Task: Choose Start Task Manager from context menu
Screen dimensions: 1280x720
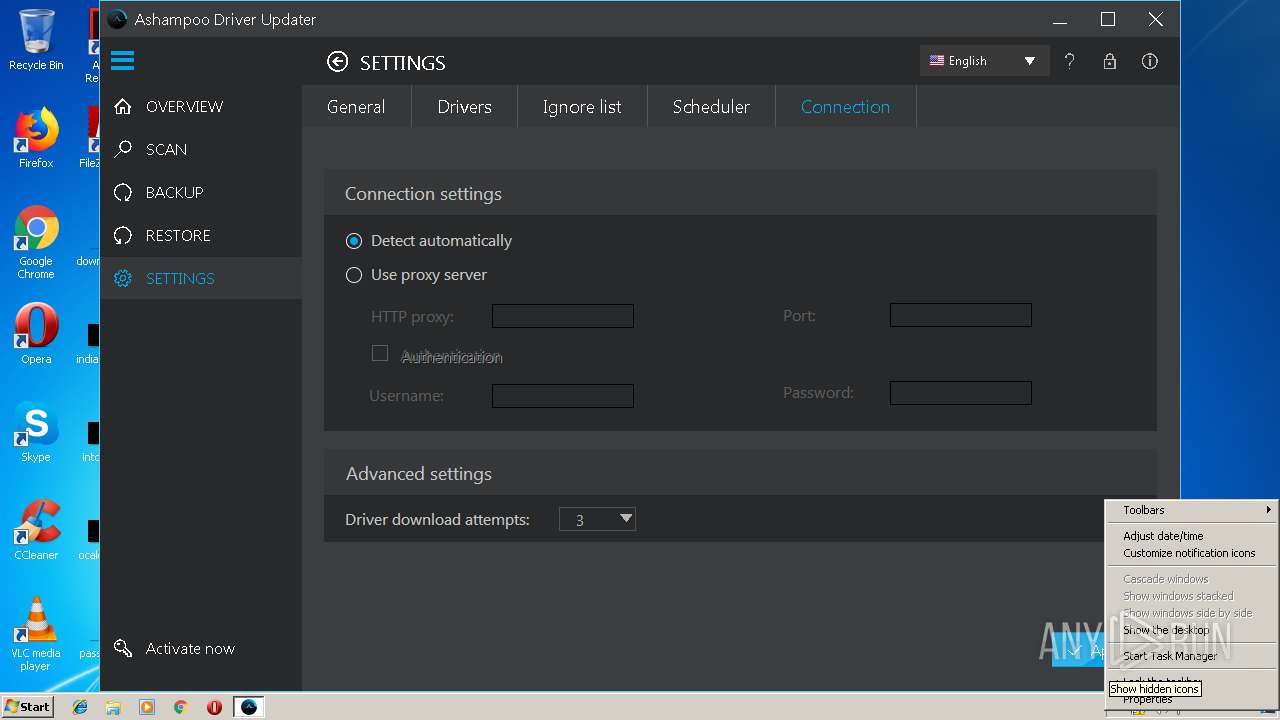Action: (x=1191, y=656)
